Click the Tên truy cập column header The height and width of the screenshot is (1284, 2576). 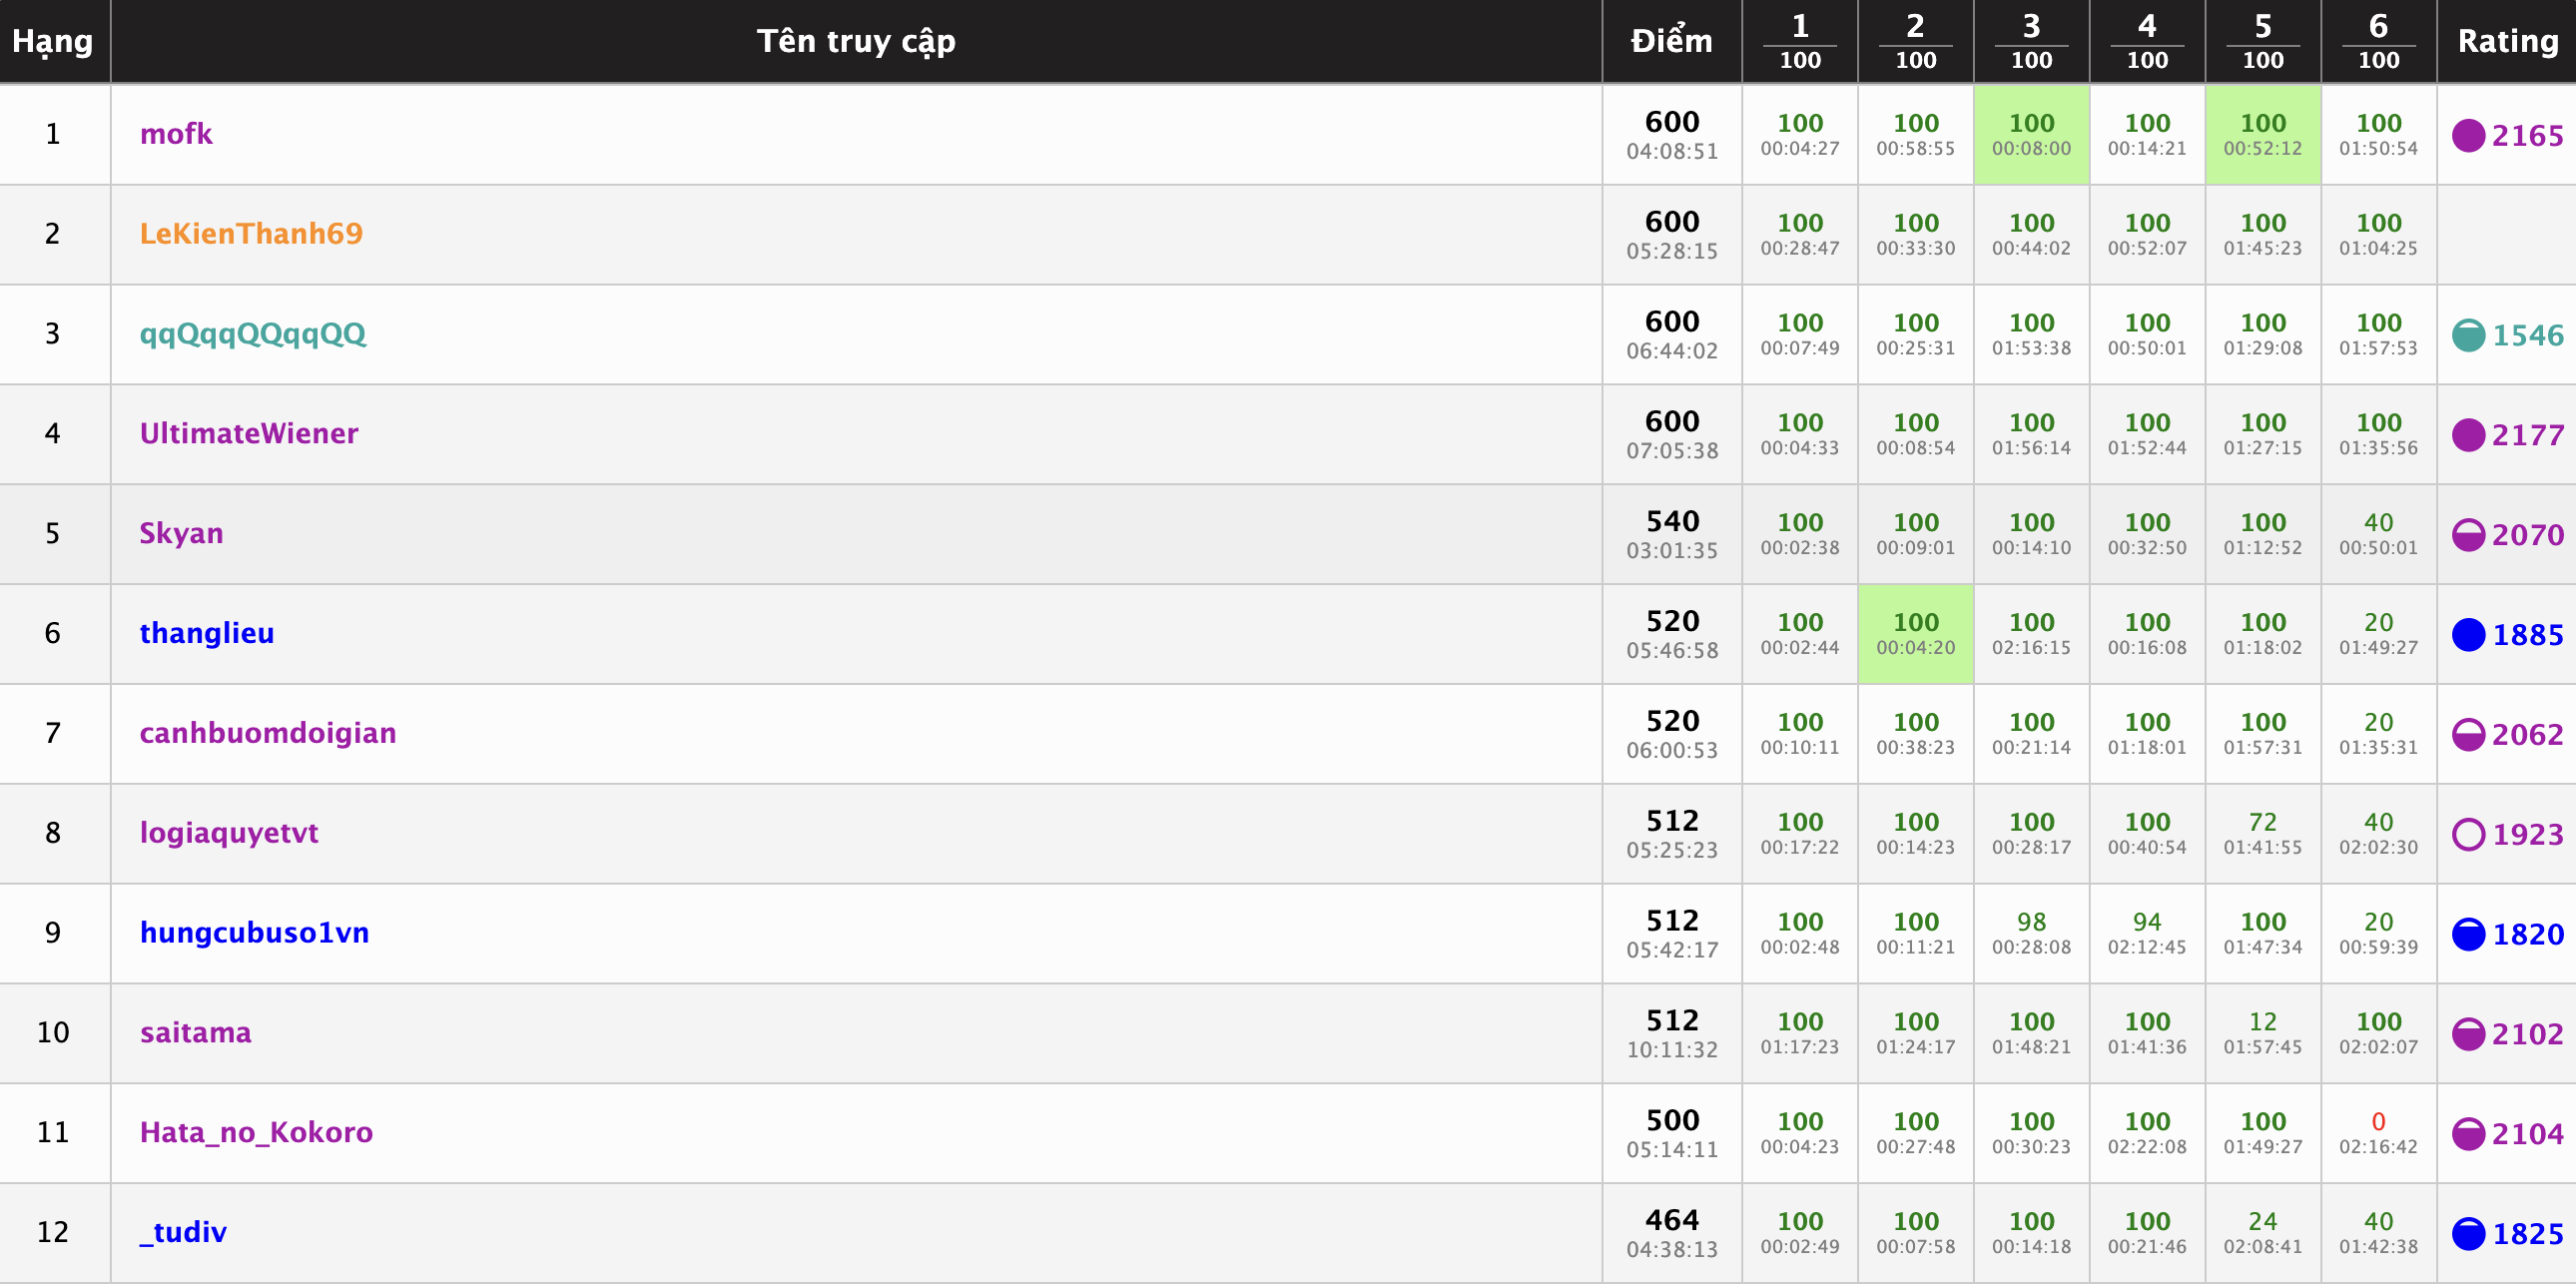click(856, 41)
